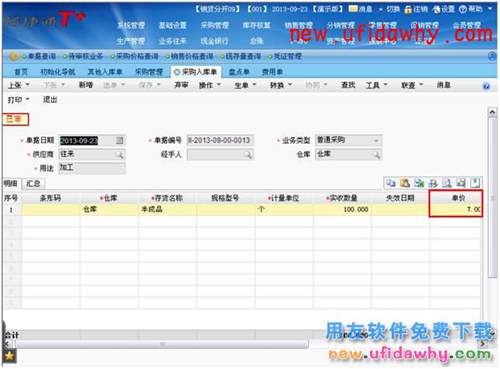Click the 半成品 cell in row 1
Image resolution: width=500 pixels, height=369 pixels.
pyautogui.click(x=168, y=210)
